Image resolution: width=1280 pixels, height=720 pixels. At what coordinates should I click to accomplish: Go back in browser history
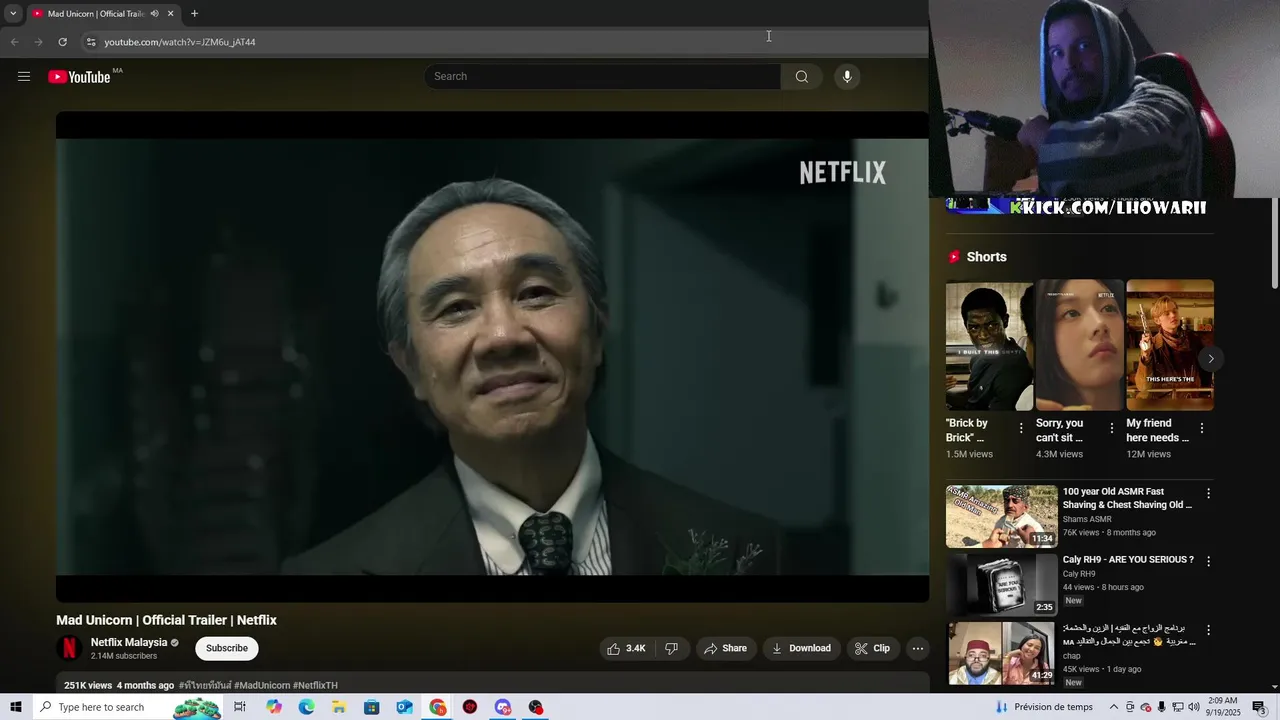click(x=14, y=42)
